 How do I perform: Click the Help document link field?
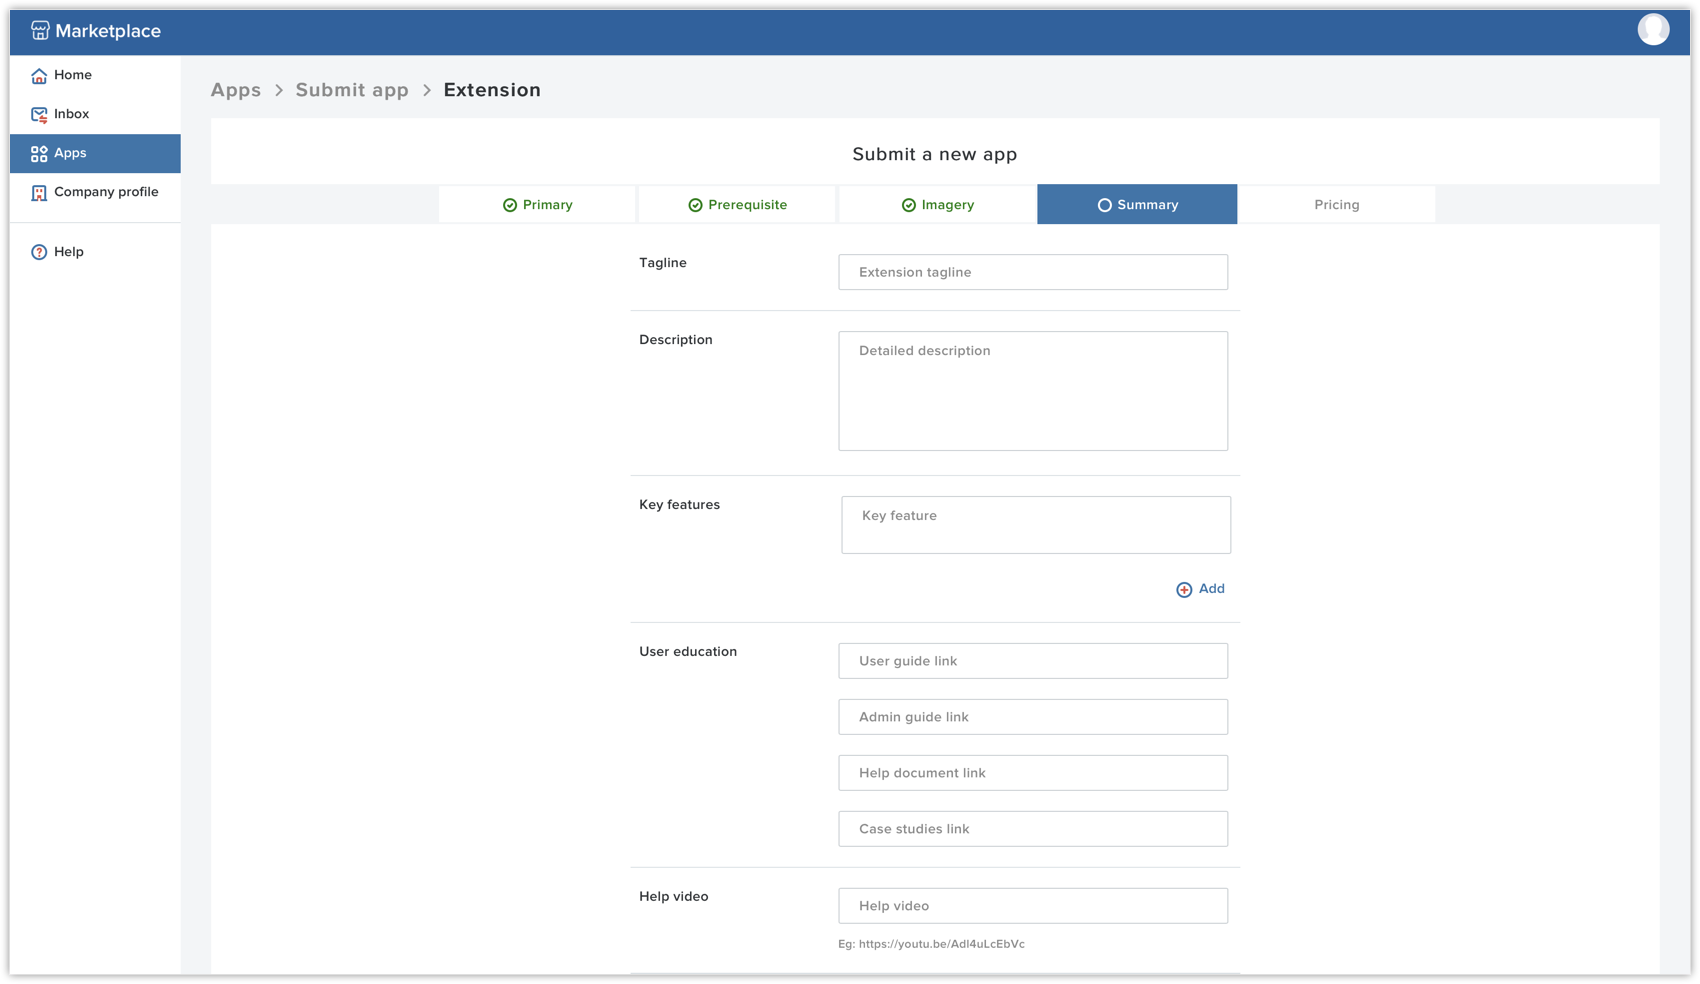pos(1033,773)
